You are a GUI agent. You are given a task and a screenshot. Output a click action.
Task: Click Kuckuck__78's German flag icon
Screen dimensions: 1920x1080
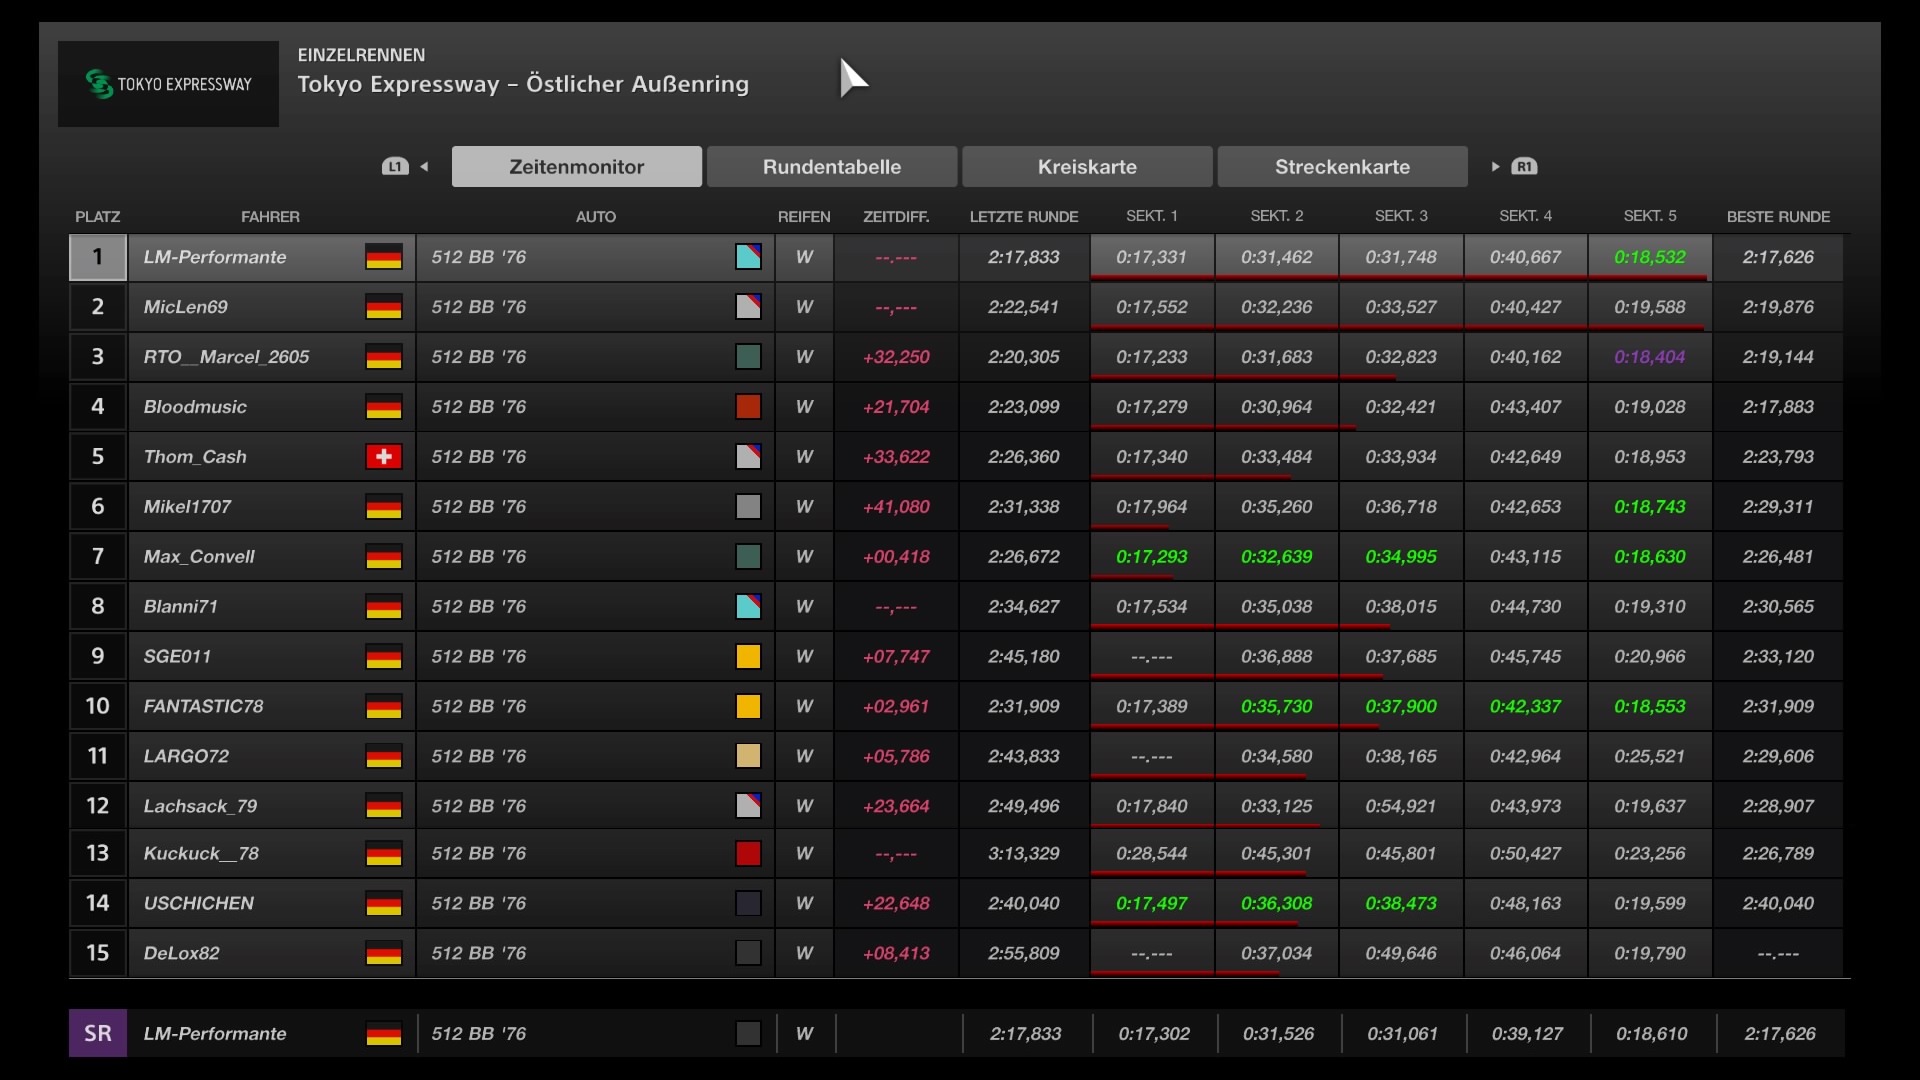click(x=383, y=854)
